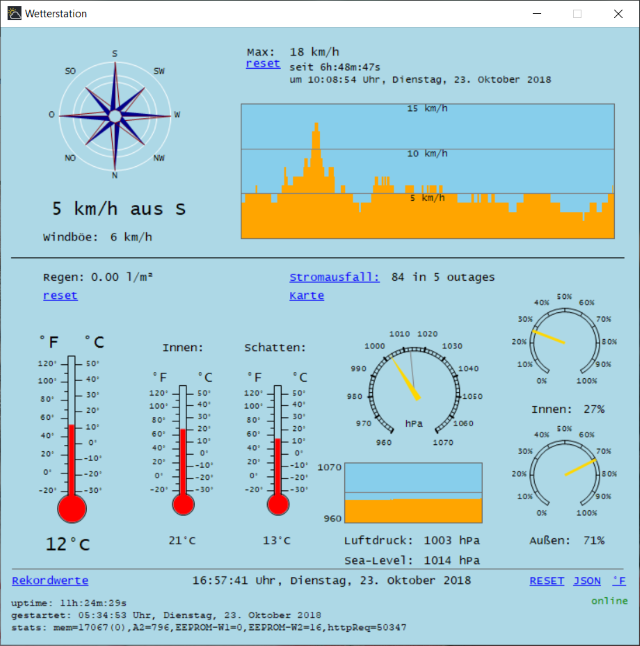640x646 pixels.
Task: Close the Wetterstation window
Action: click(616, 14)
